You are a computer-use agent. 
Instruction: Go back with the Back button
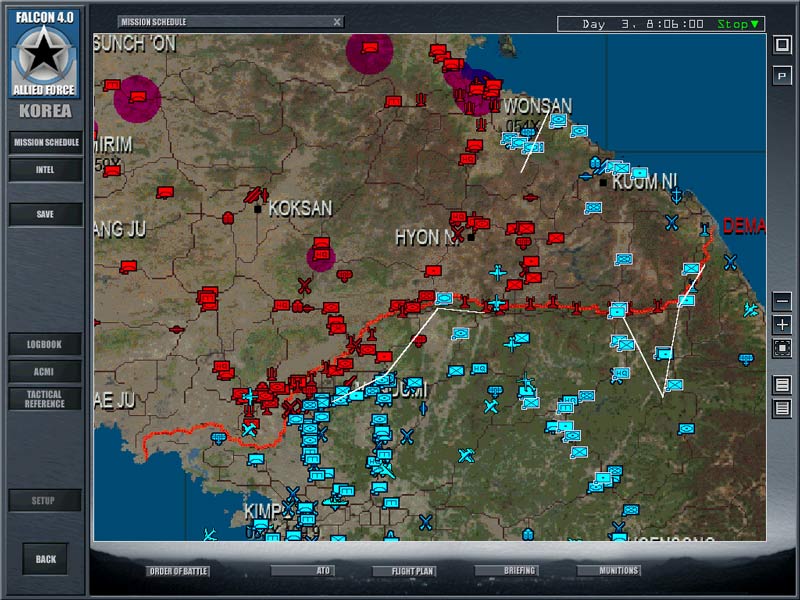(45, 559)
